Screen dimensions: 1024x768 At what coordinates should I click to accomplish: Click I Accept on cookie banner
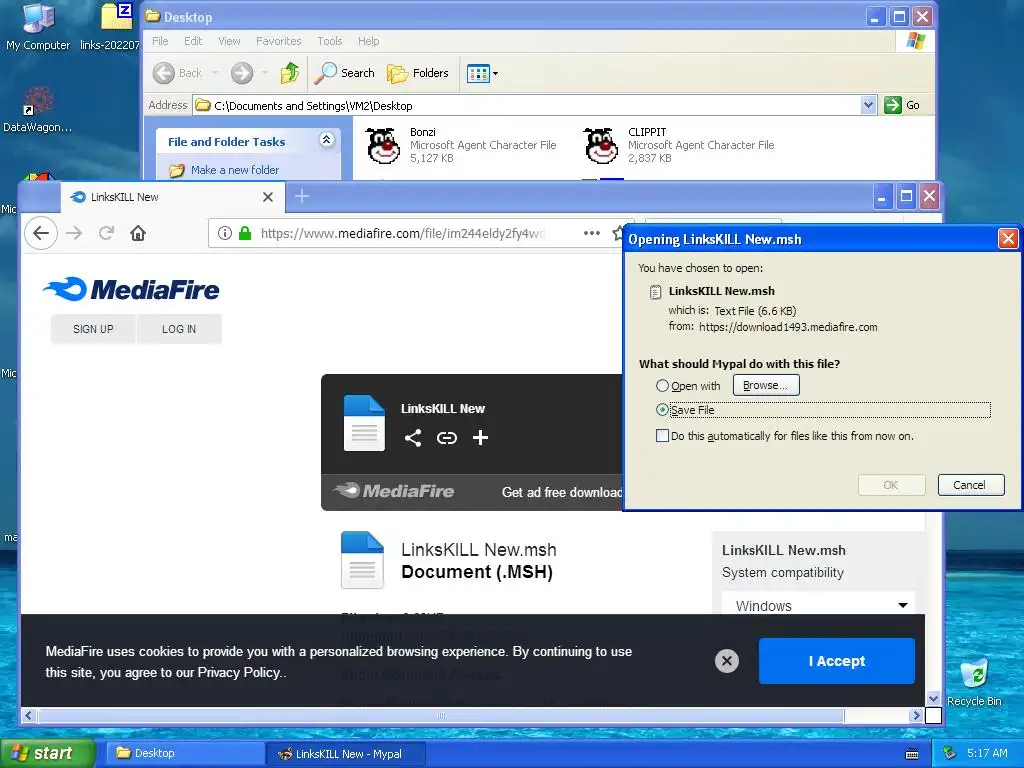pos(837,661)
